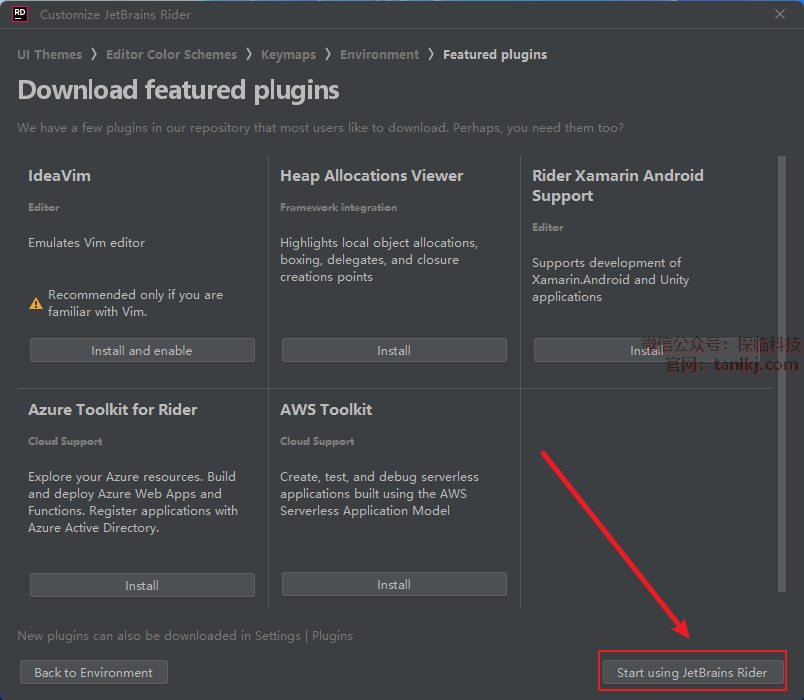Select the Environment breadcrumb
Image resolution: width=804 pixels, height=700 pixels.
(x=379, y=55)
